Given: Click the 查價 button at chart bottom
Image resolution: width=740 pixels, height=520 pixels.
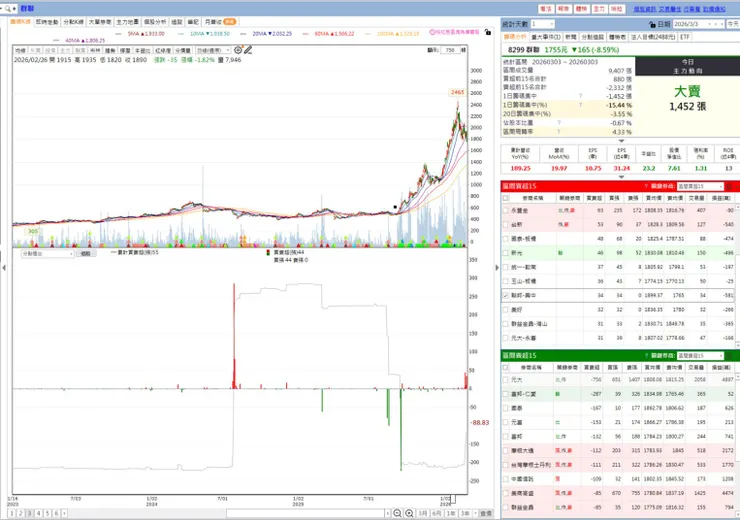Looking at the screenshot, I should [486, 513].
